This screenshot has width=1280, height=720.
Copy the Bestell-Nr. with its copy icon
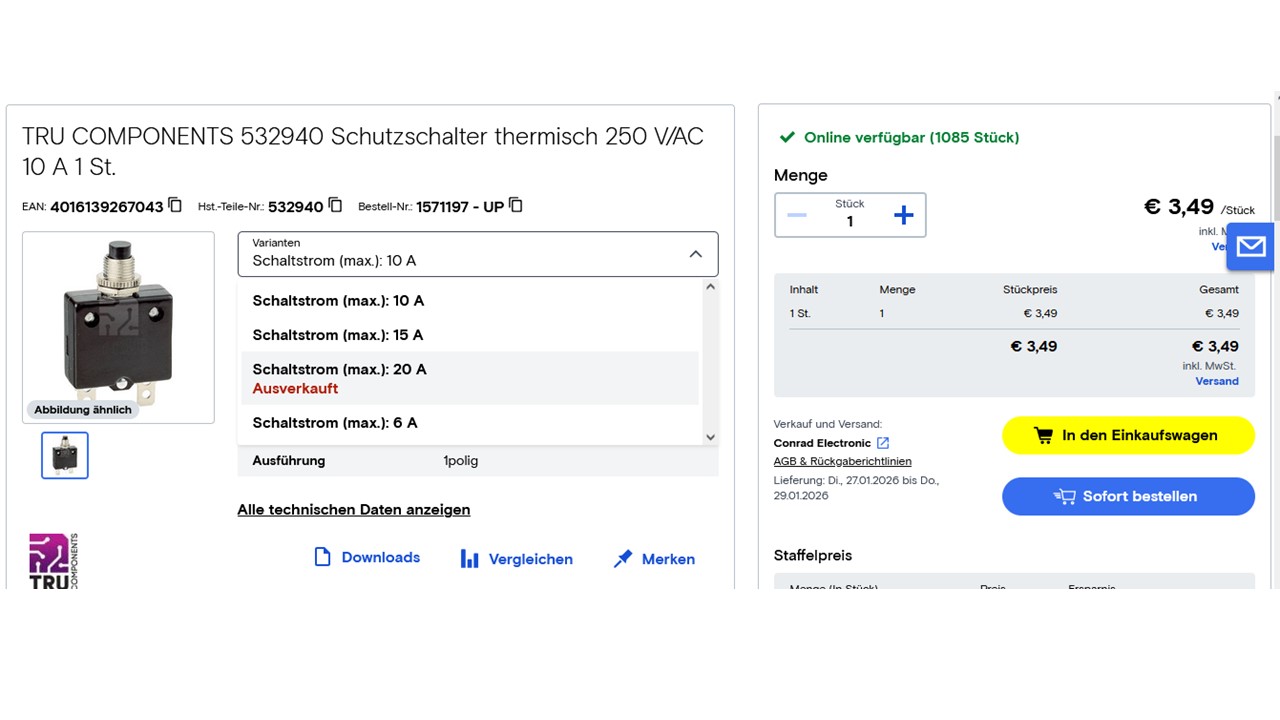[x=515, y=205]
